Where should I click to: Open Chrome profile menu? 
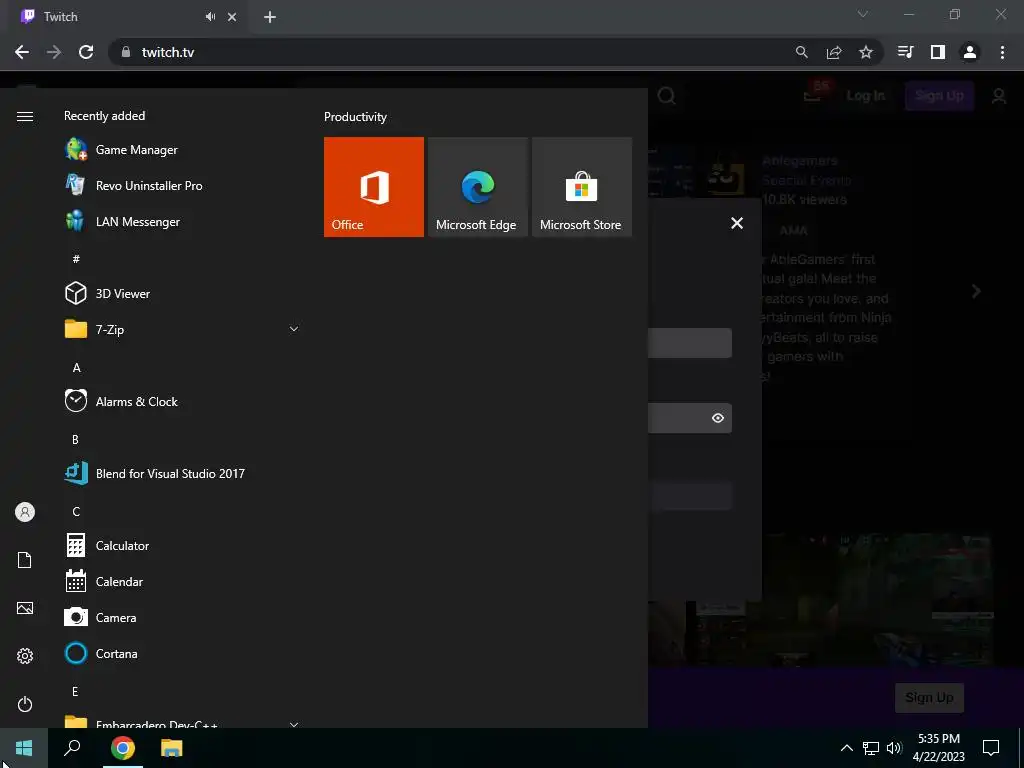click(x=970, y=52)
